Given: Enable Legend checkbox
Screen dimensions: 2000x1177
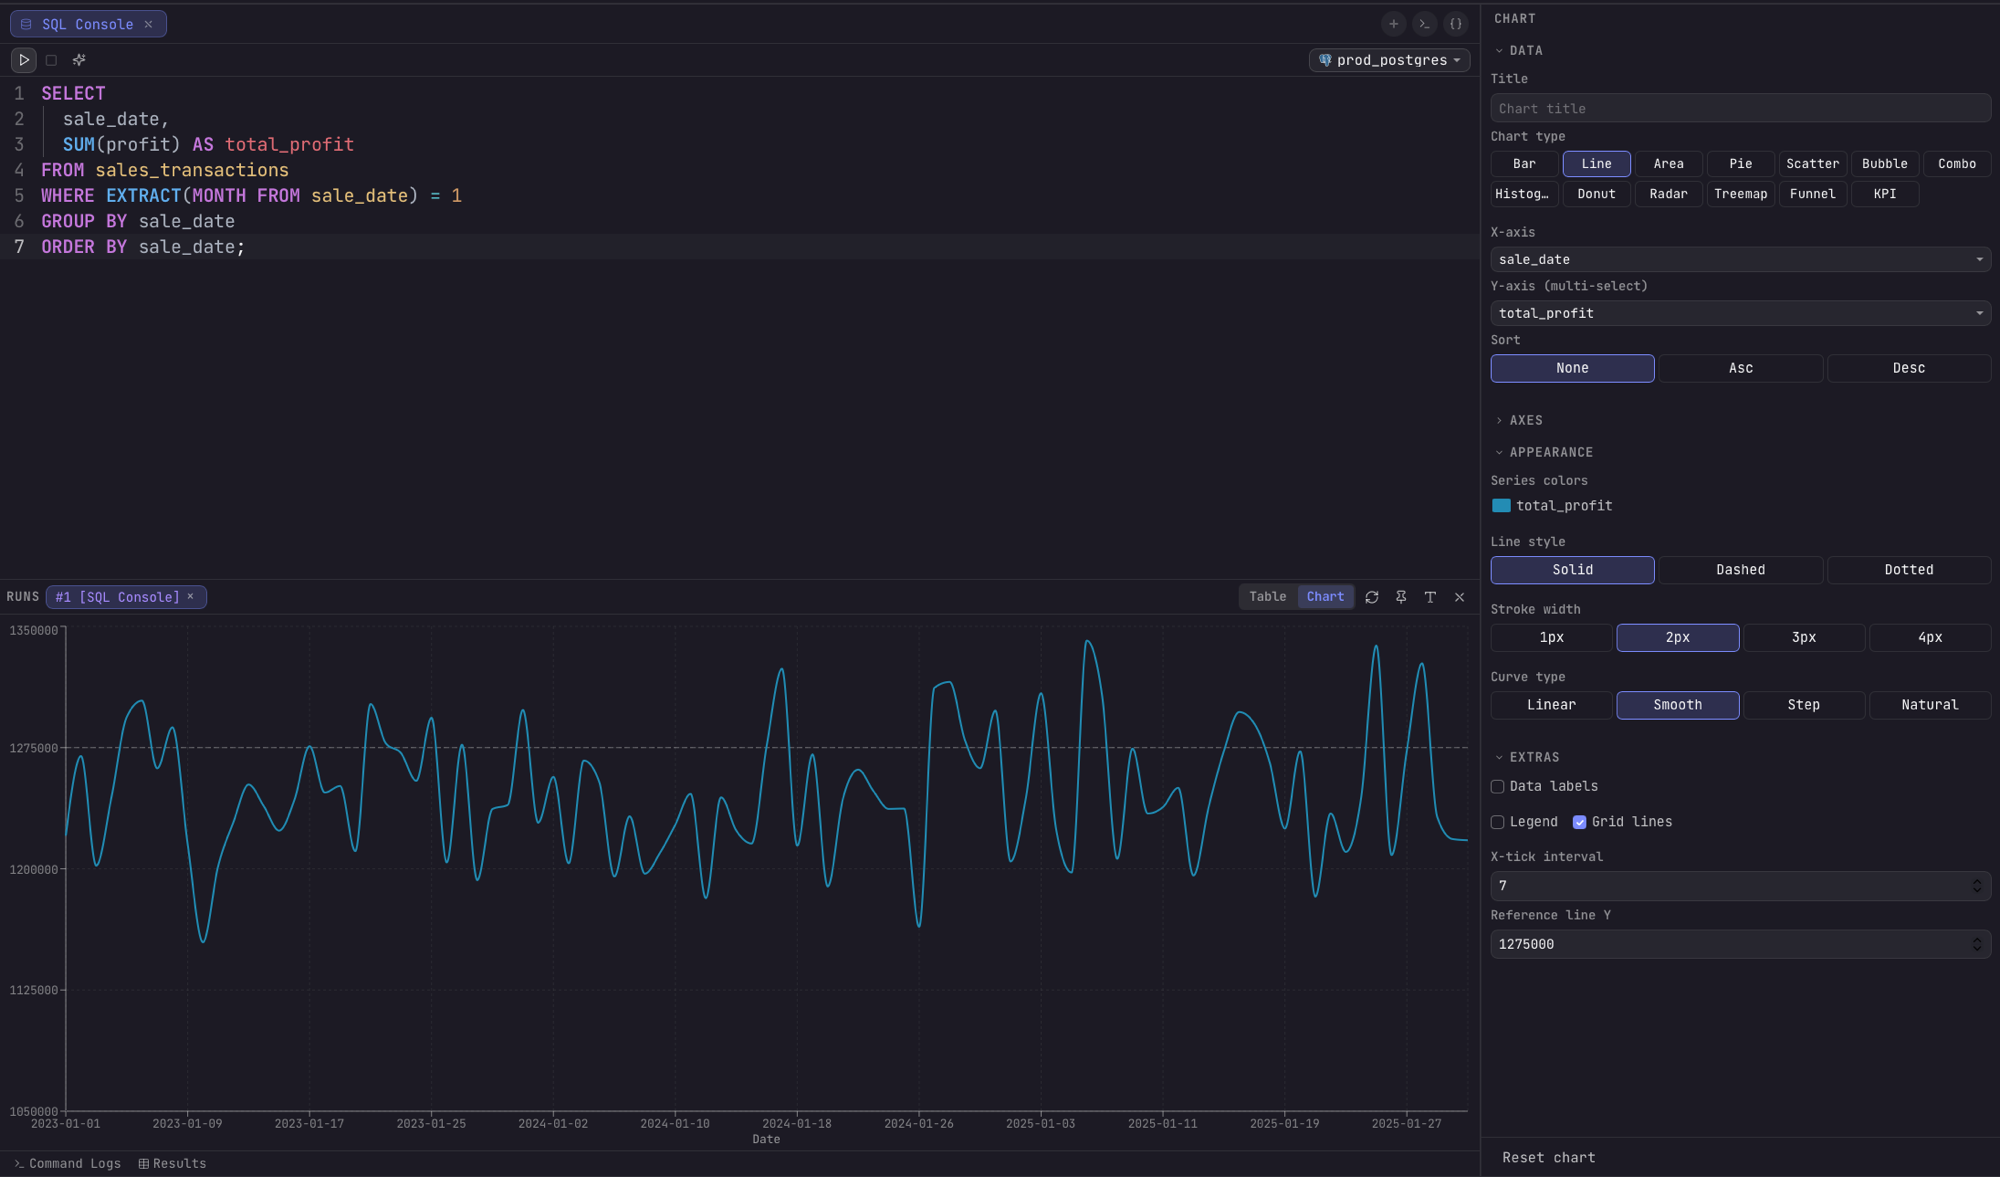Looking at the screenshot, I should tap(1497, 822).
